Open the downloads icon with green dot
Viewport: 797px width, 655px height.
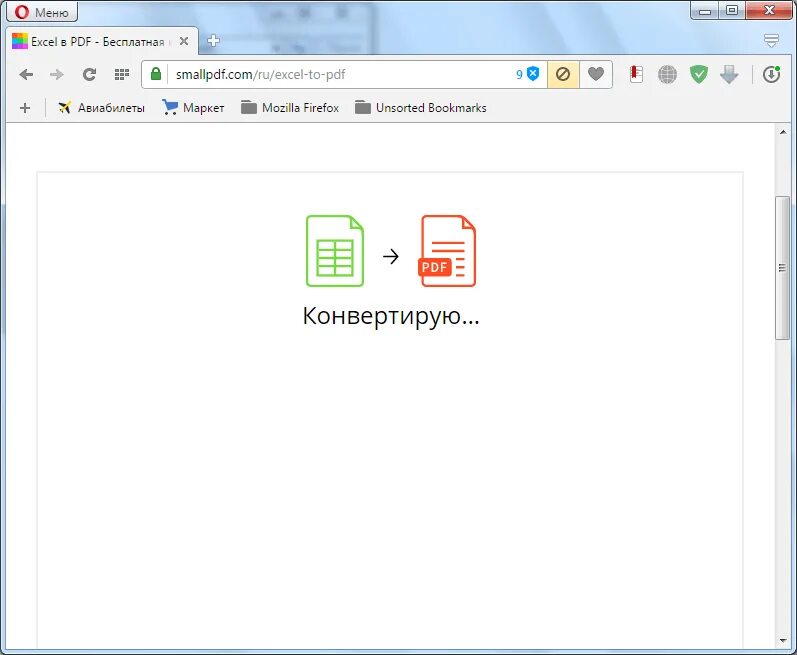[771, 75]
